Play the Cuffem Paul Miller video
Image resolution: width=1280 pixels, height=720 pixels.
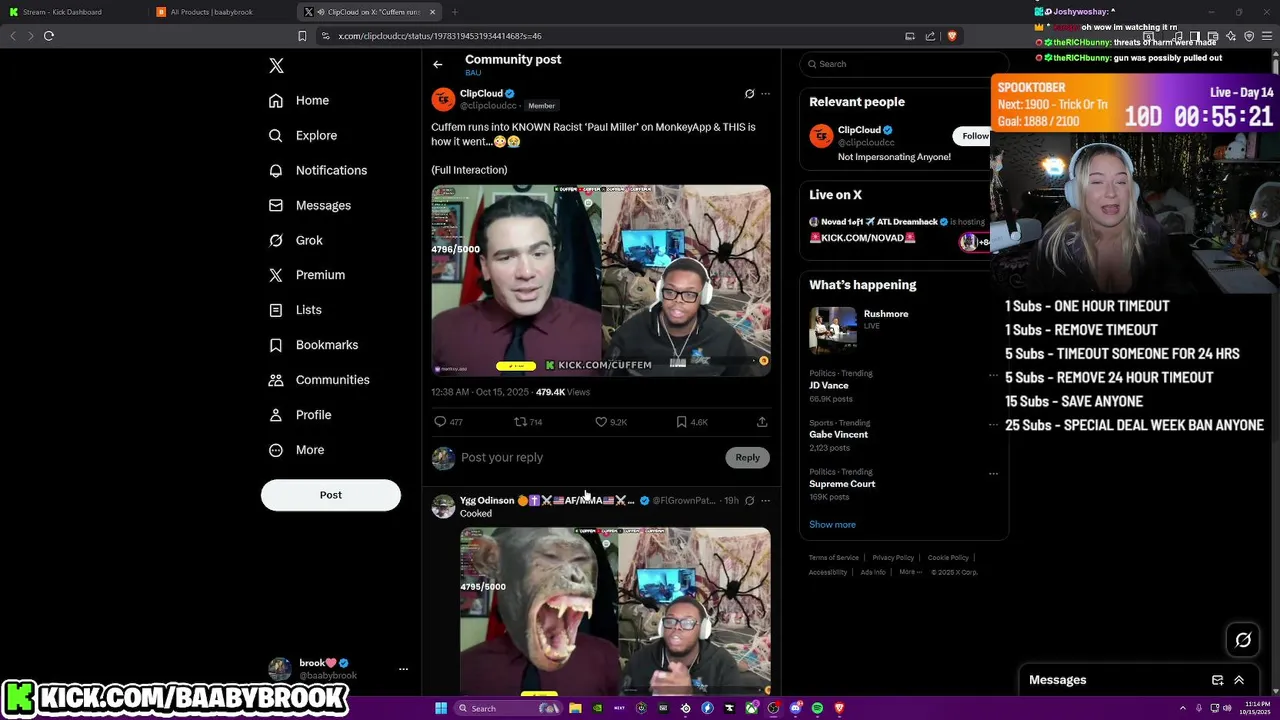tap(601, 280)
